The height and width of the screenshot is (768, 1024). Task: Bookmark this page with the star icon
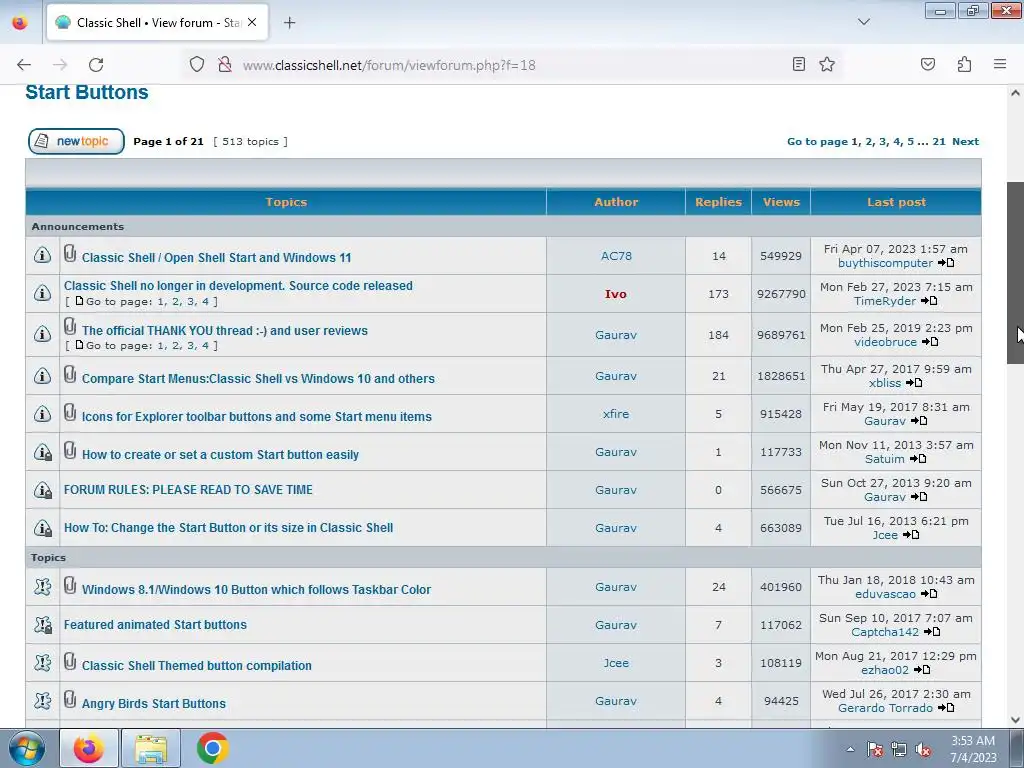(827, 64)
